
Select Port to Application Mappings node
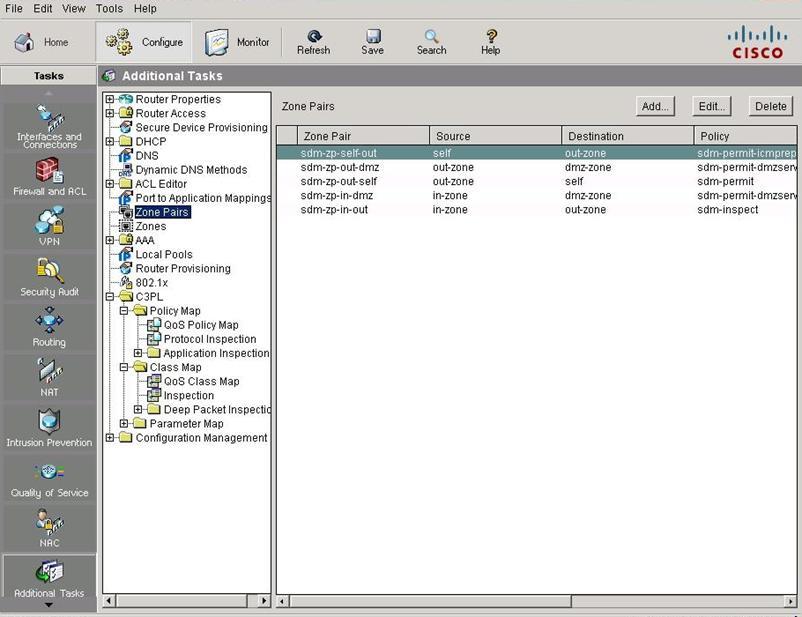203,198
